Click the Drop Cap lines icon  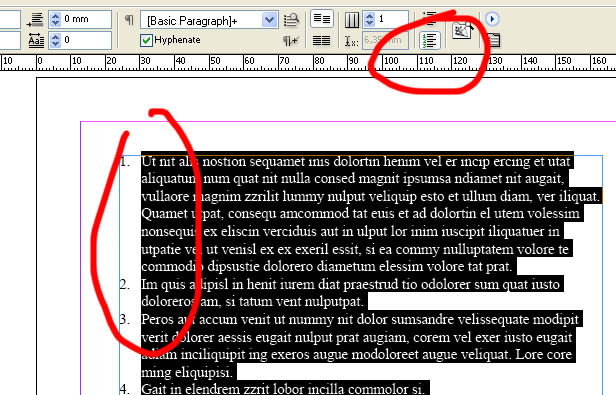pyautogui.click(x=36, y=40)
